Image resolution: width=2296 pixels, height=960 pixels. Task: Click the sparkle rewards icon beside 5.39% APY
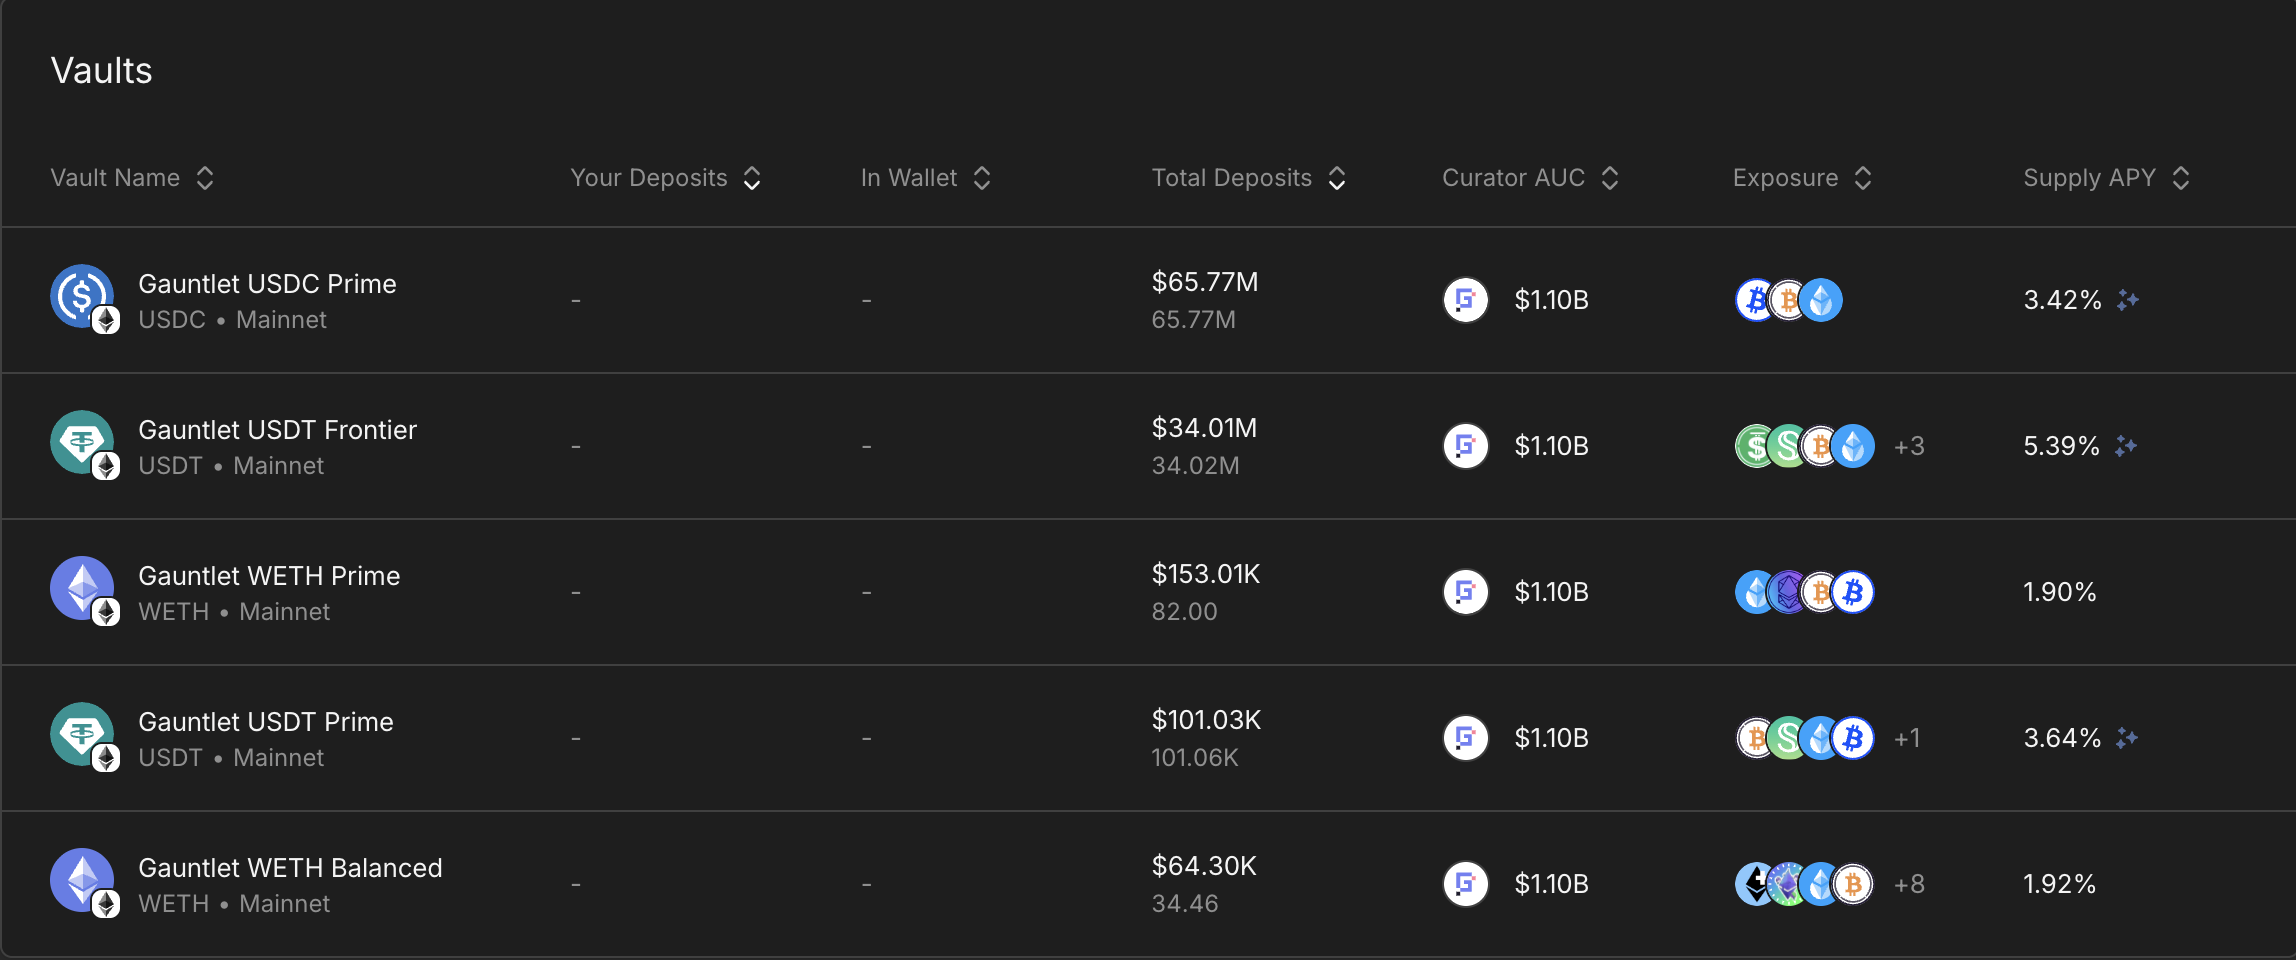coord(2126,446)
